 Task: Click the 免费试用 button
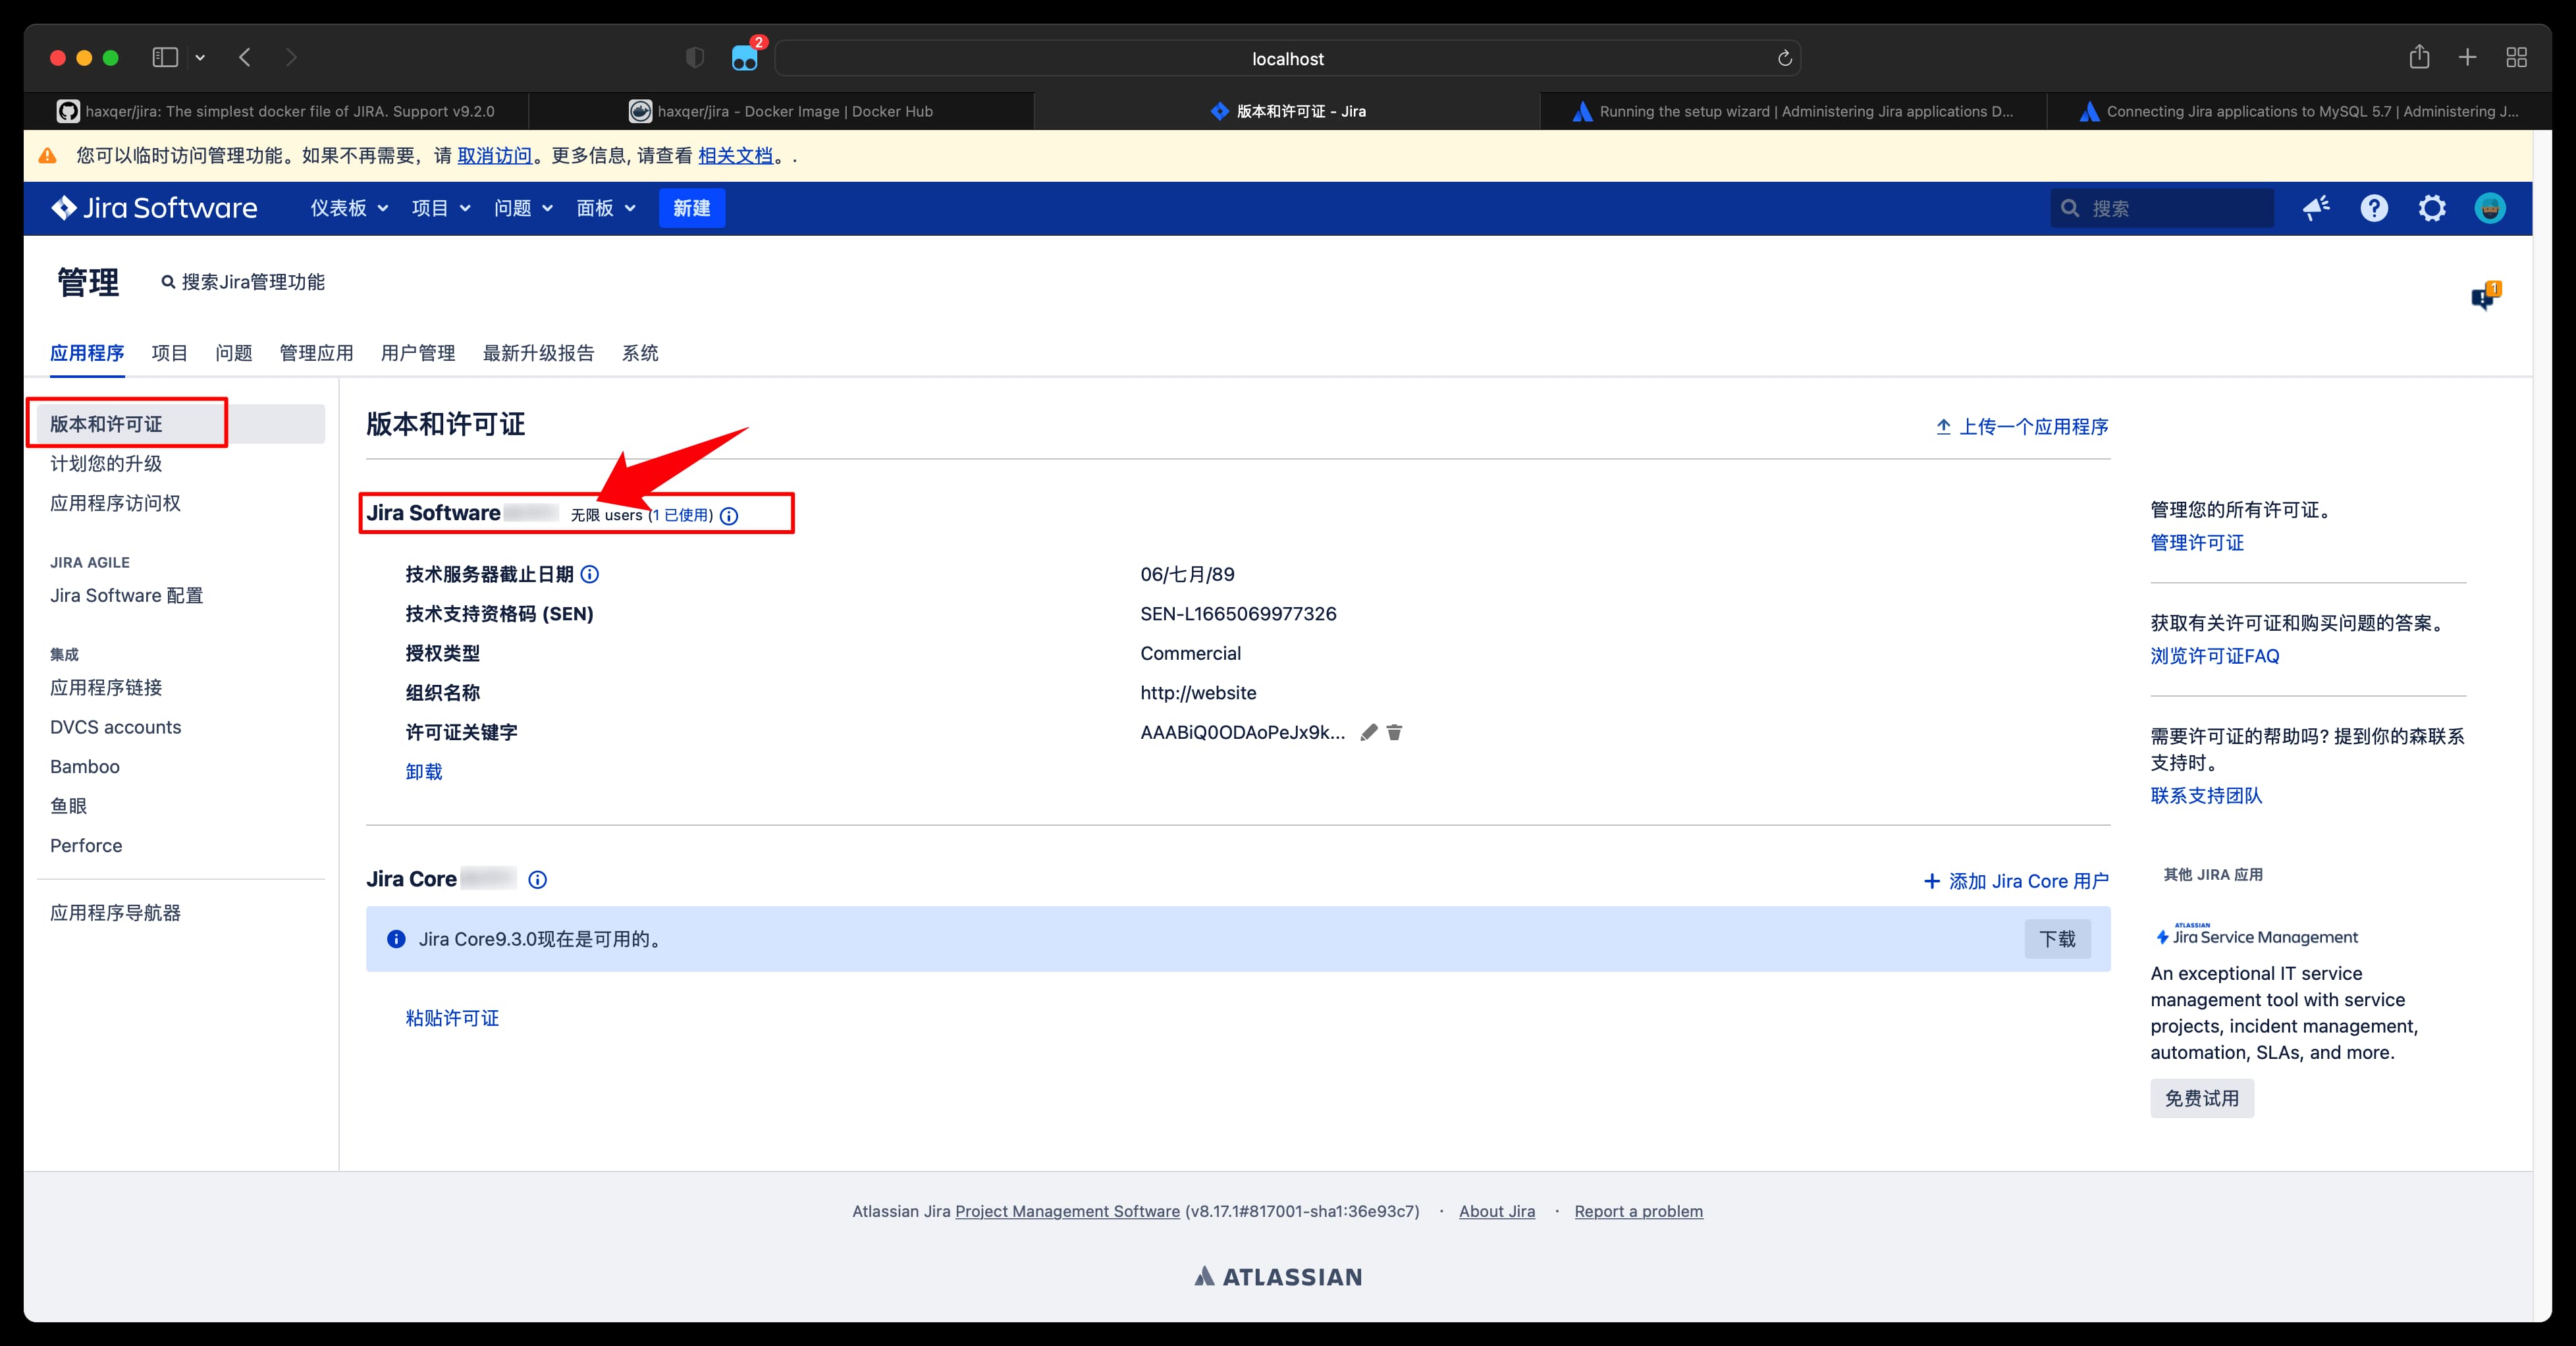(2202, 1098)
